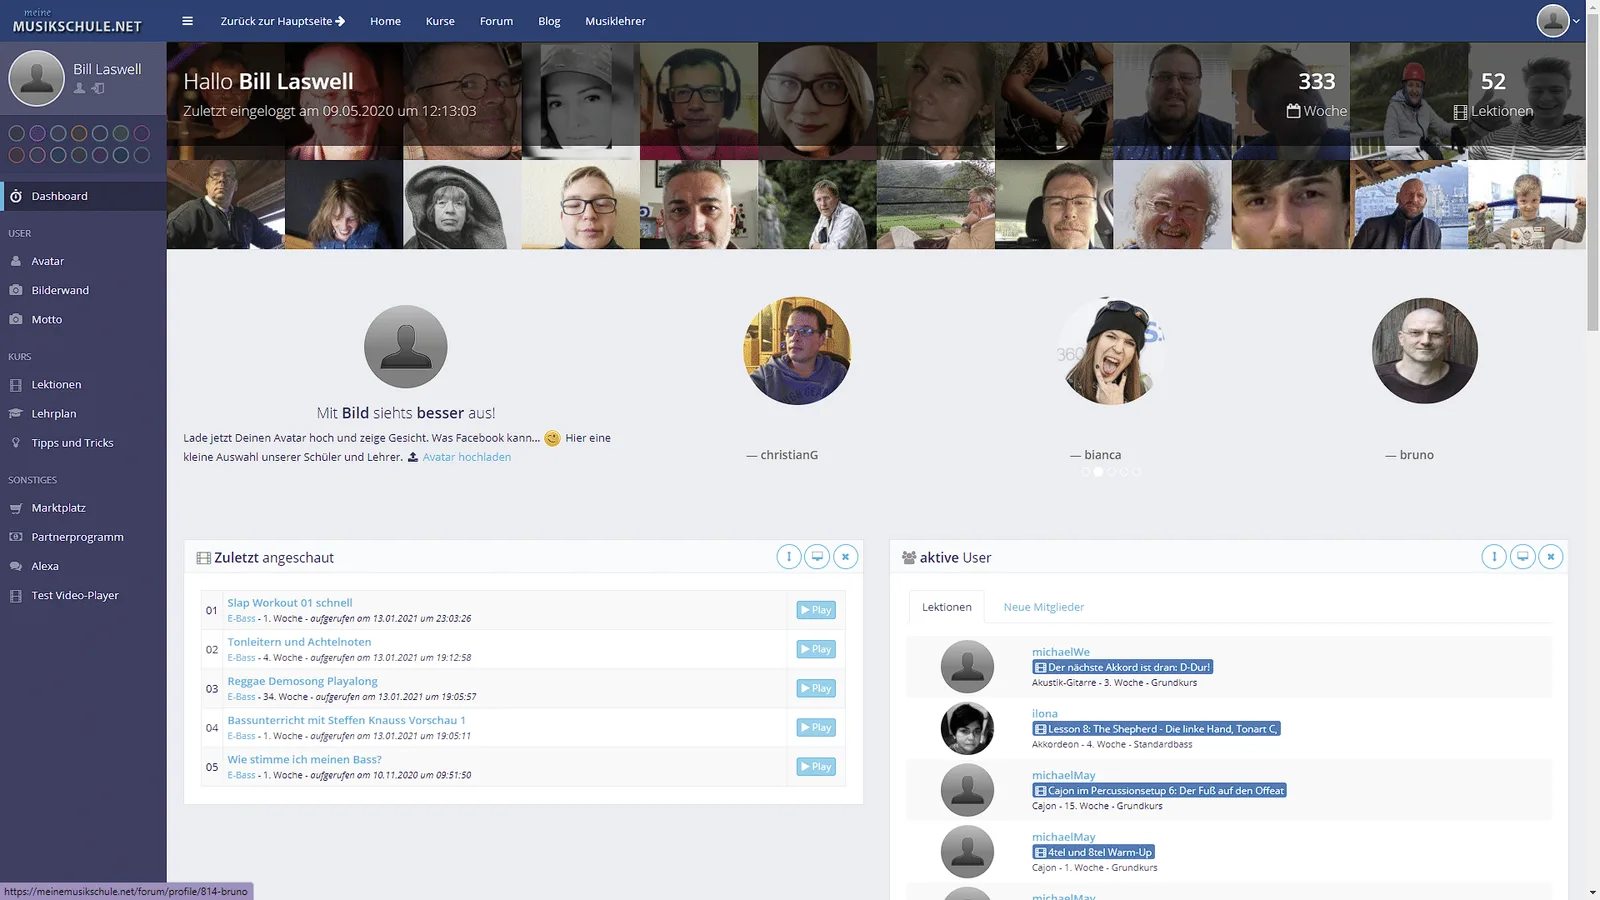The height and width of the screenshot is (900, 1600).
Task: Play Wie stimme ich meinen Bass?
Action: click(x=816, y=767)
